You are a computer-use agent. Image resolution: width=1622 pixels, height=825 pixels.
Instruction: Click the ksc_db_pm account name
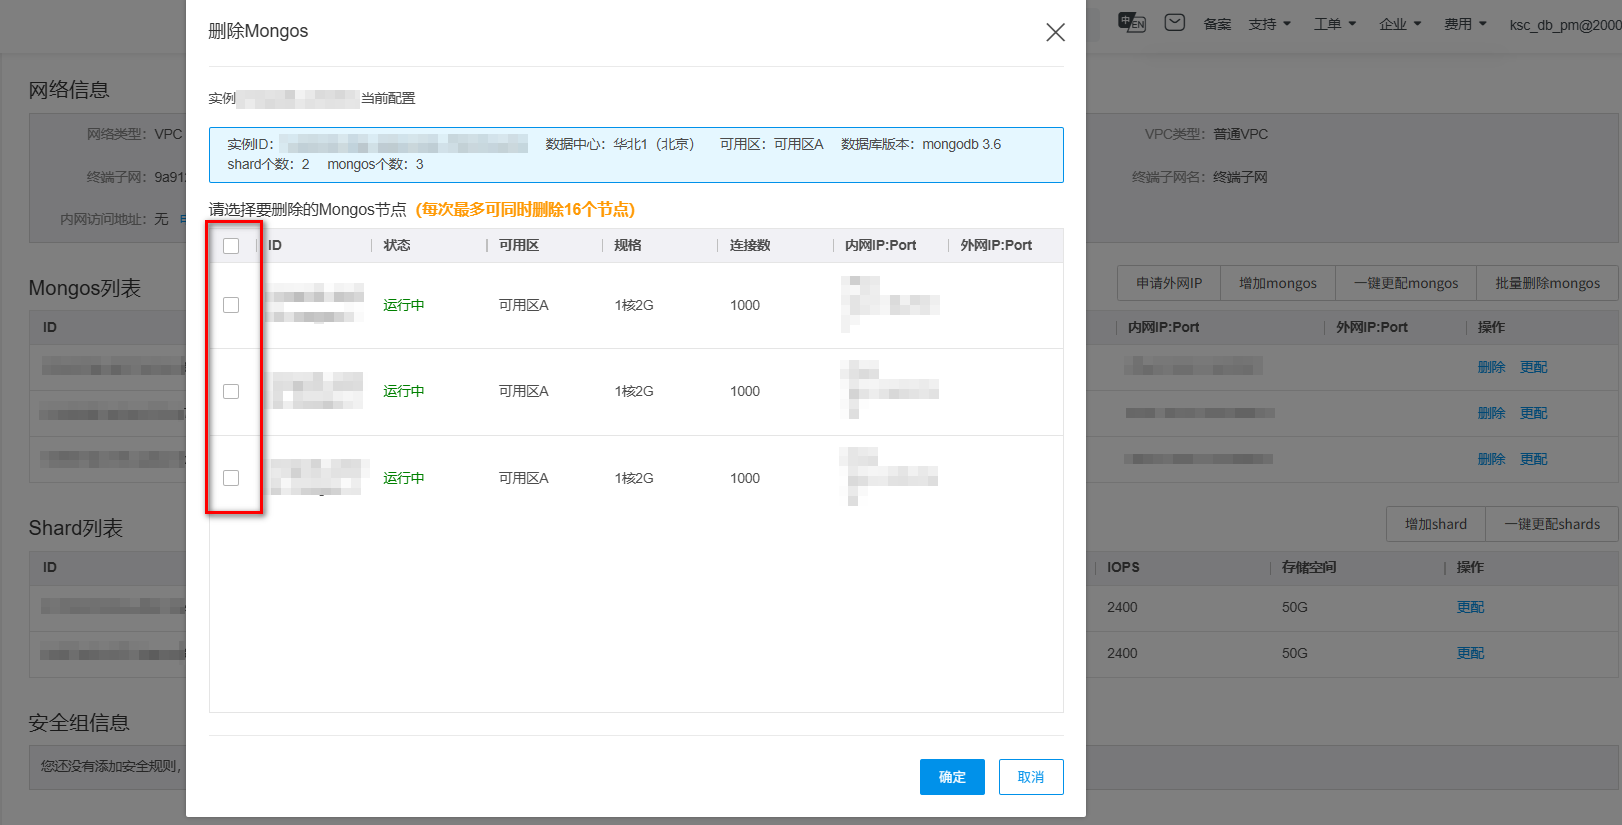click(x=1564, y=25)
